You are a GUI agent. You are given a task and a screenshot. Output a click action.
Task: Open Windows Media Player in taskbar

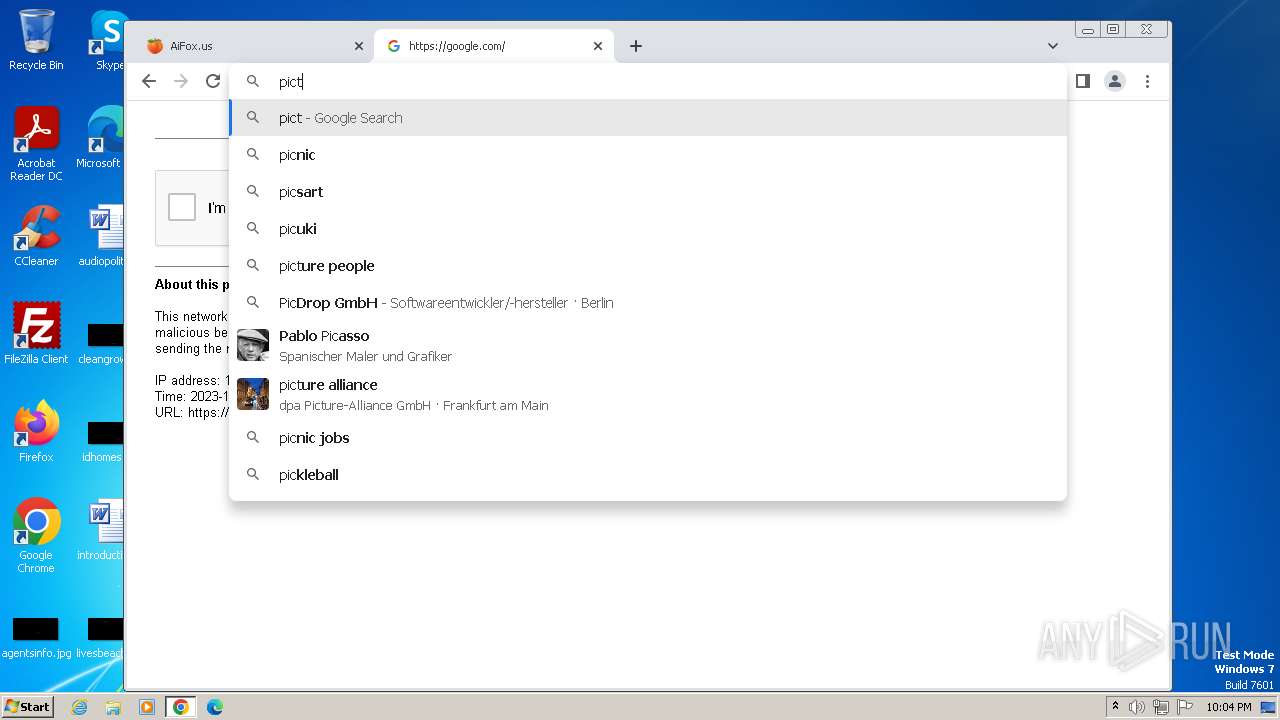click(x=147, y=707)
